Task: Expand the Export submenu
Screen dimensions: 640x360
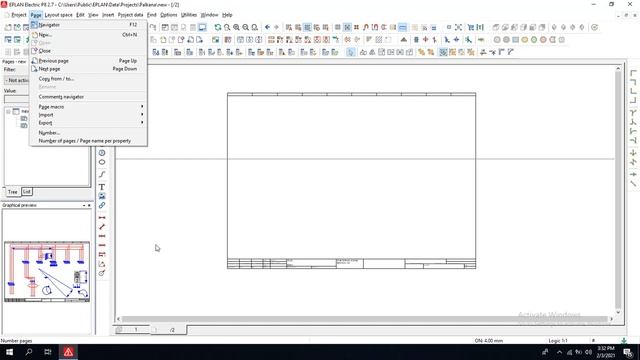Action: 88,123
